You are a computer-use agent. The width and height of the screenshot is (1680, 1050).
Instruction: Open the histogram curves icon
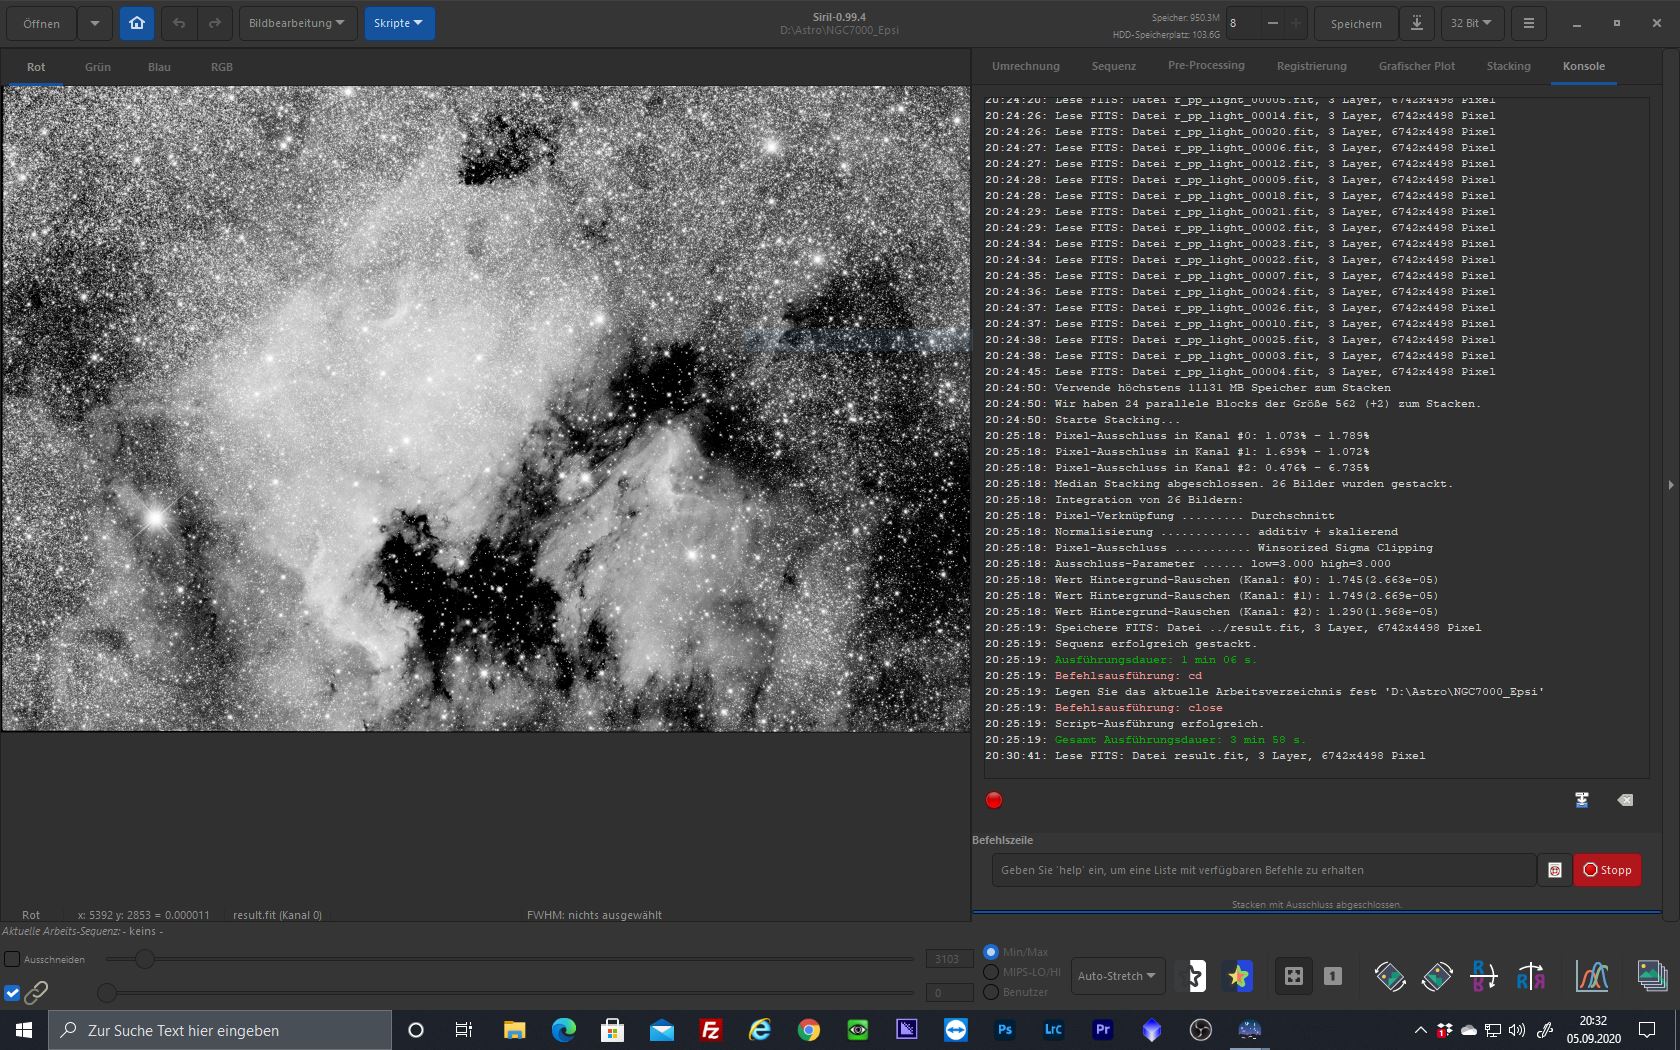click(x=1592, y=976)
